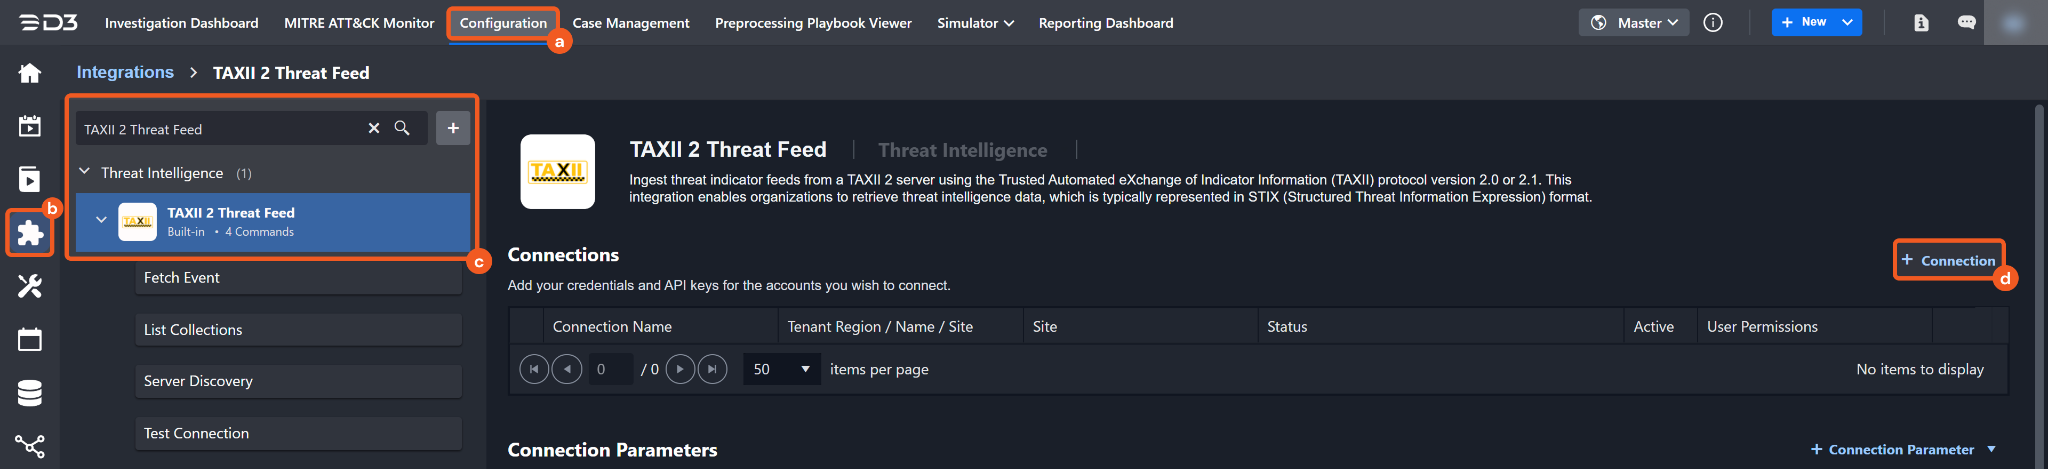Select the Fetch Event command
Image resolution: width=2048 pixels, height=469 pixels.
[298, 278]
